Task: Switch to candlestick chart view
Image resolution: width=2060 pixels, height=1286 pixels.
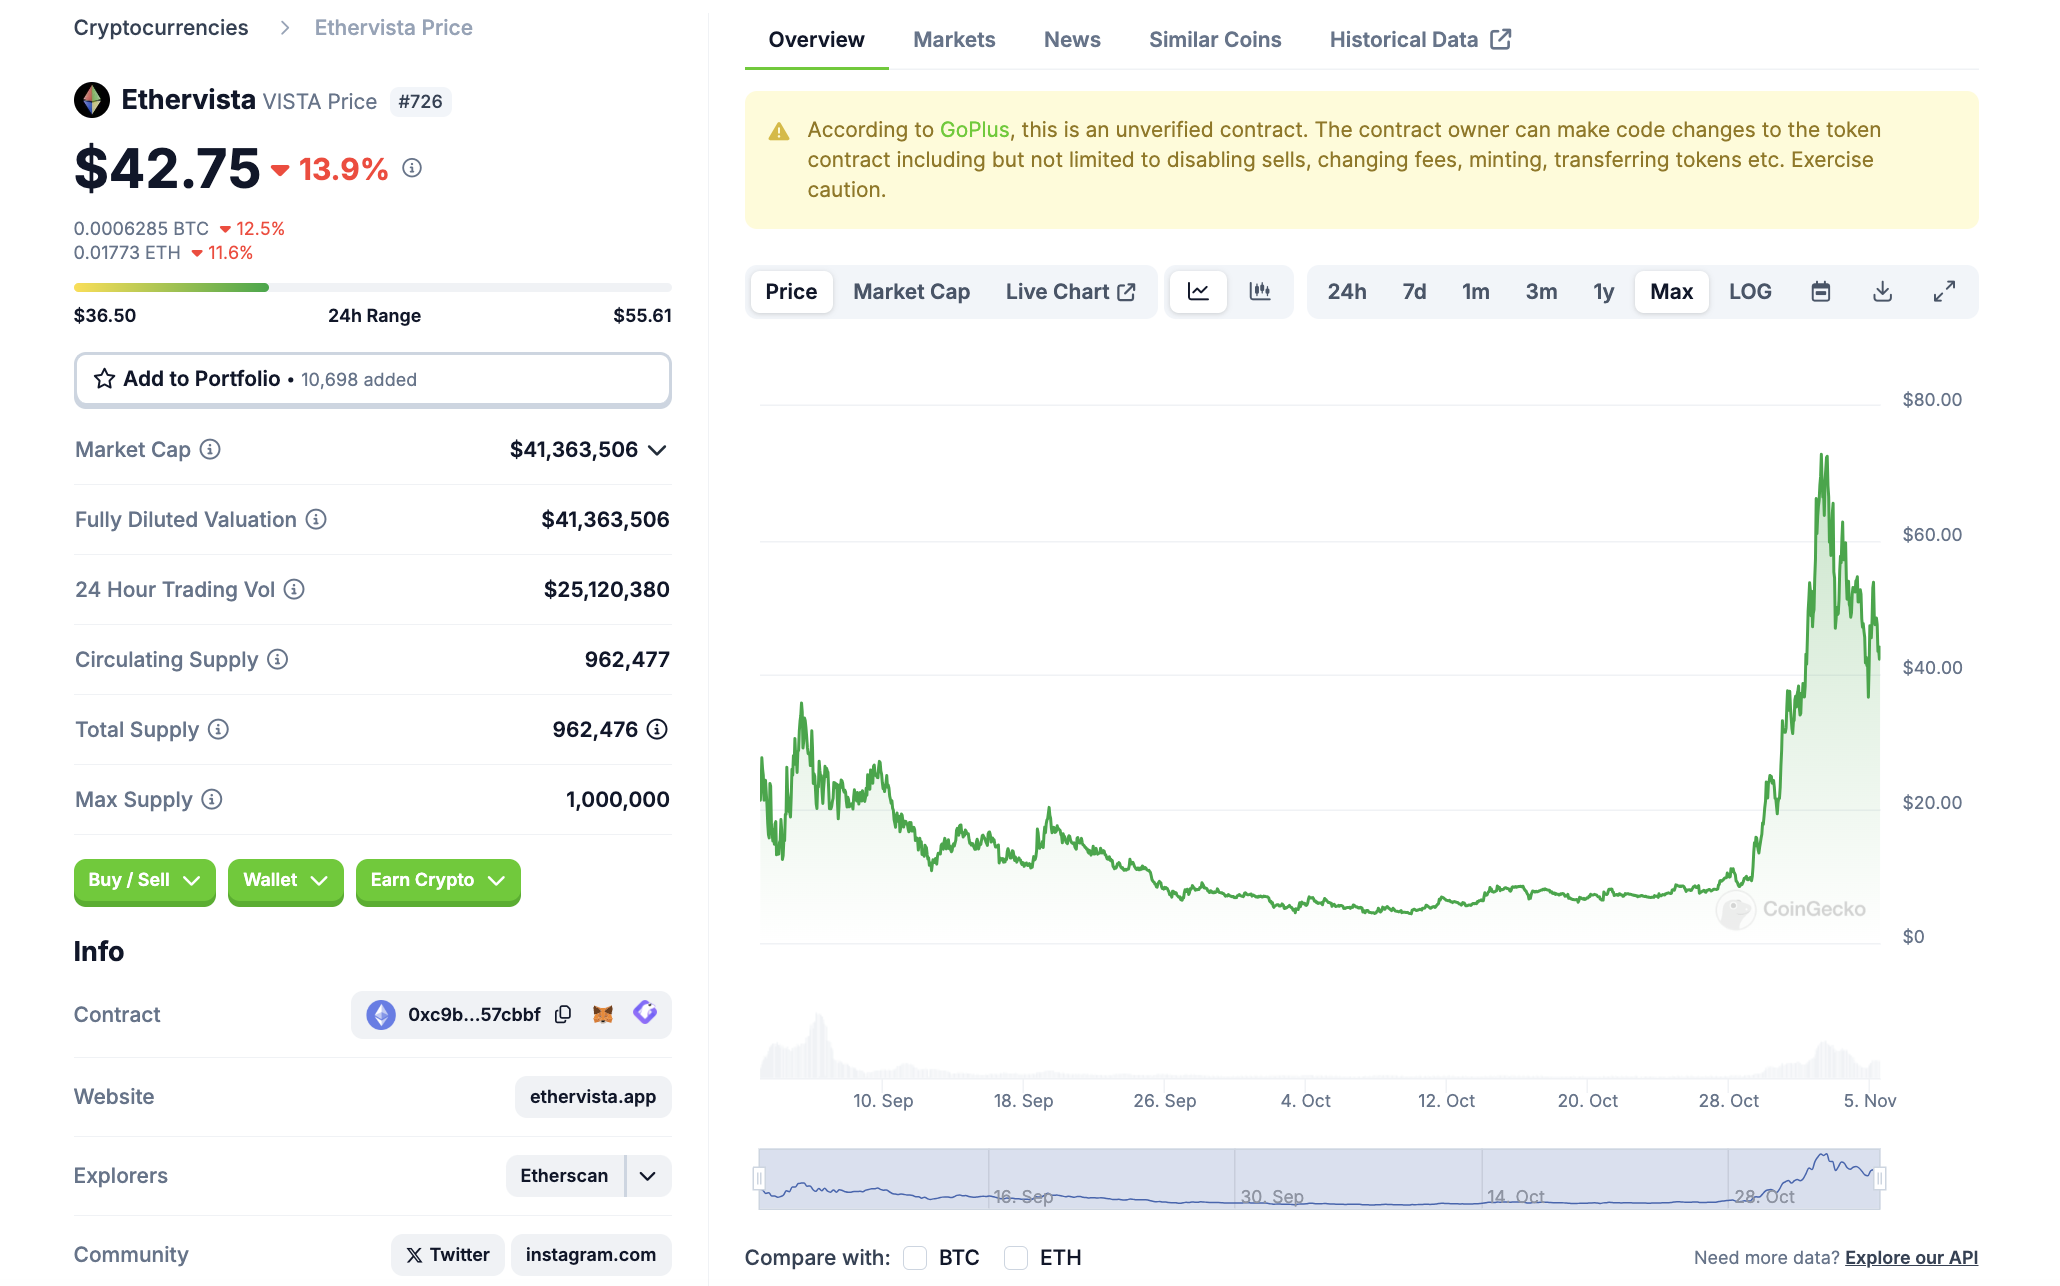Action: point(1259,291)
